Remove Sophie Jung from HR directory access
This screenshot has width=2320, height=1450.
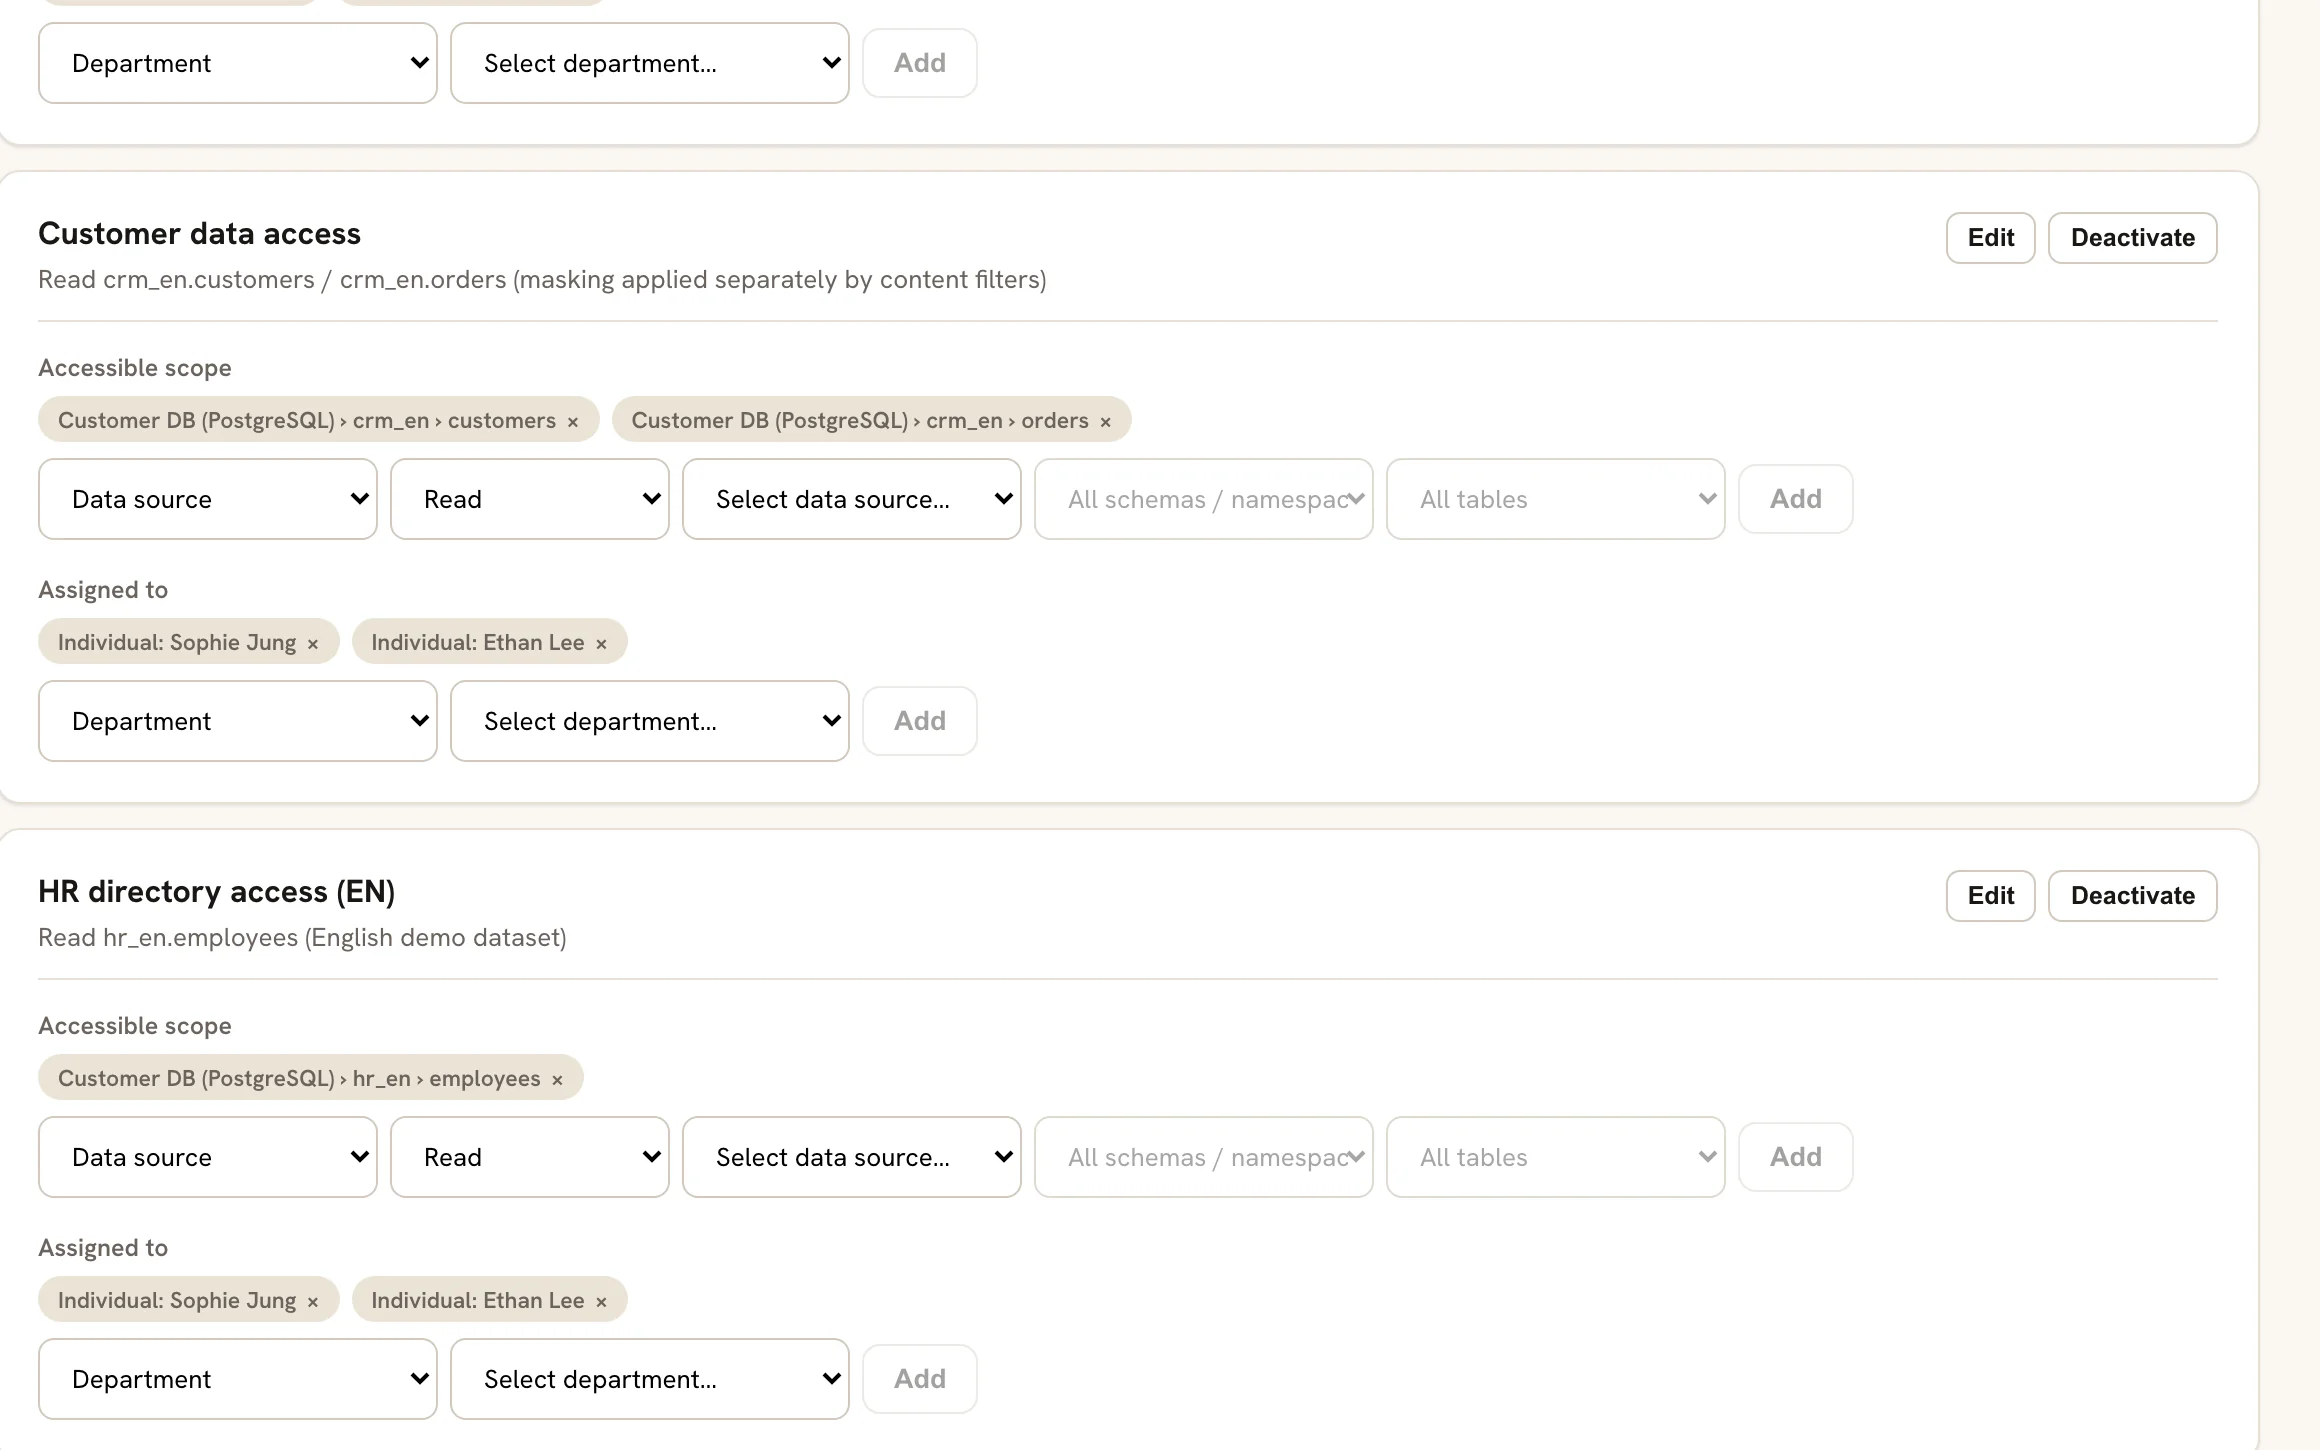(313, 1302)
